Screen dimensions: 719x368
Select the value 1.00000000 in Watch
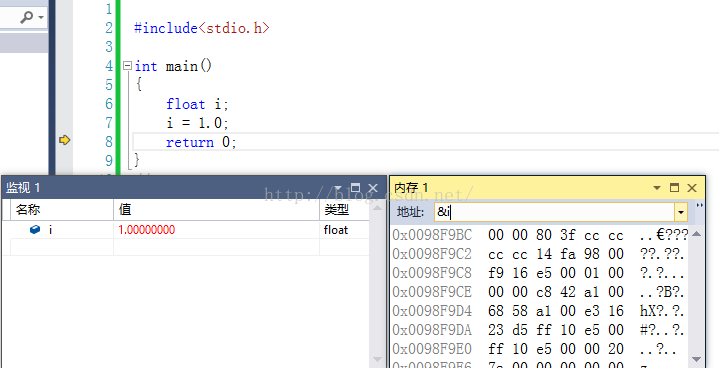pos(147,230)
